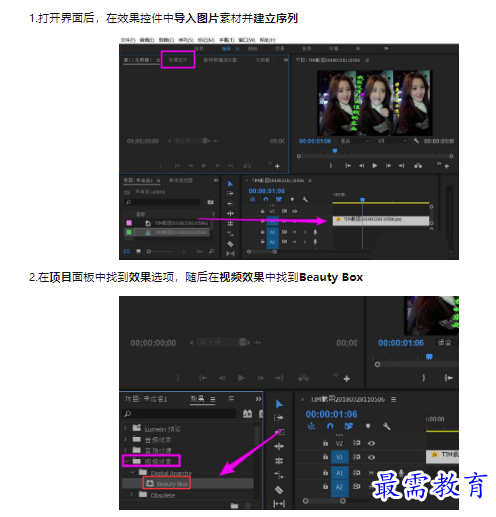The height and width of the screenshot is (517, 496).
Task: Select the TIM clip on first screenshot's timeline
Action: coord(381,220)
